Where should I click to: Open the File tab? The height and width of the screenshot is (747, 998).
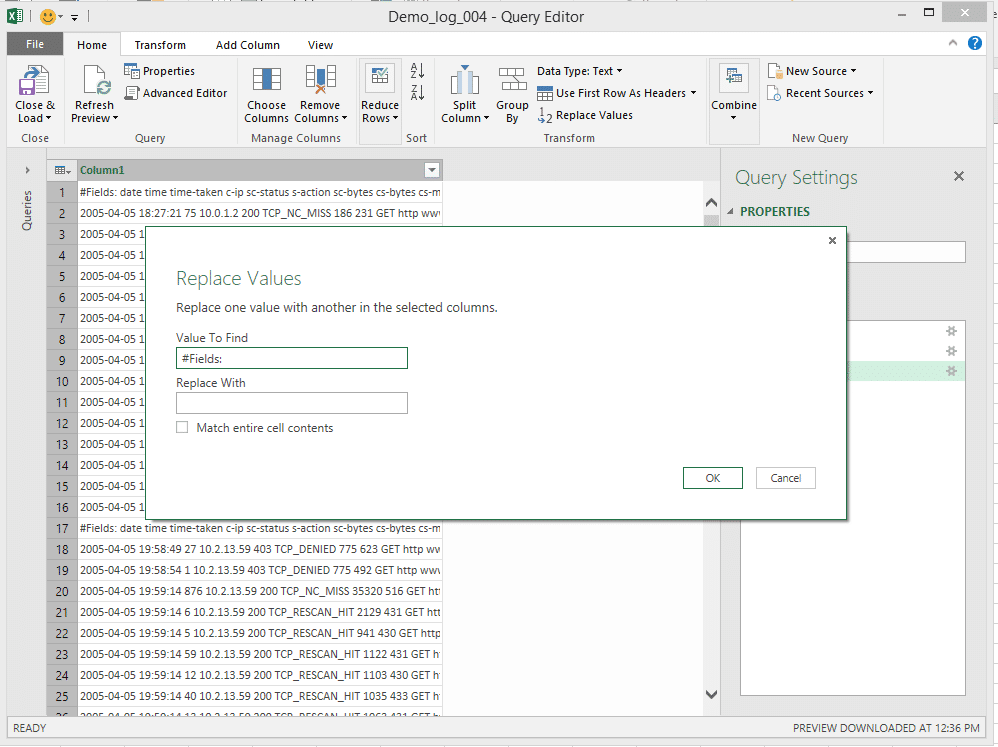(x=35, y=44)
